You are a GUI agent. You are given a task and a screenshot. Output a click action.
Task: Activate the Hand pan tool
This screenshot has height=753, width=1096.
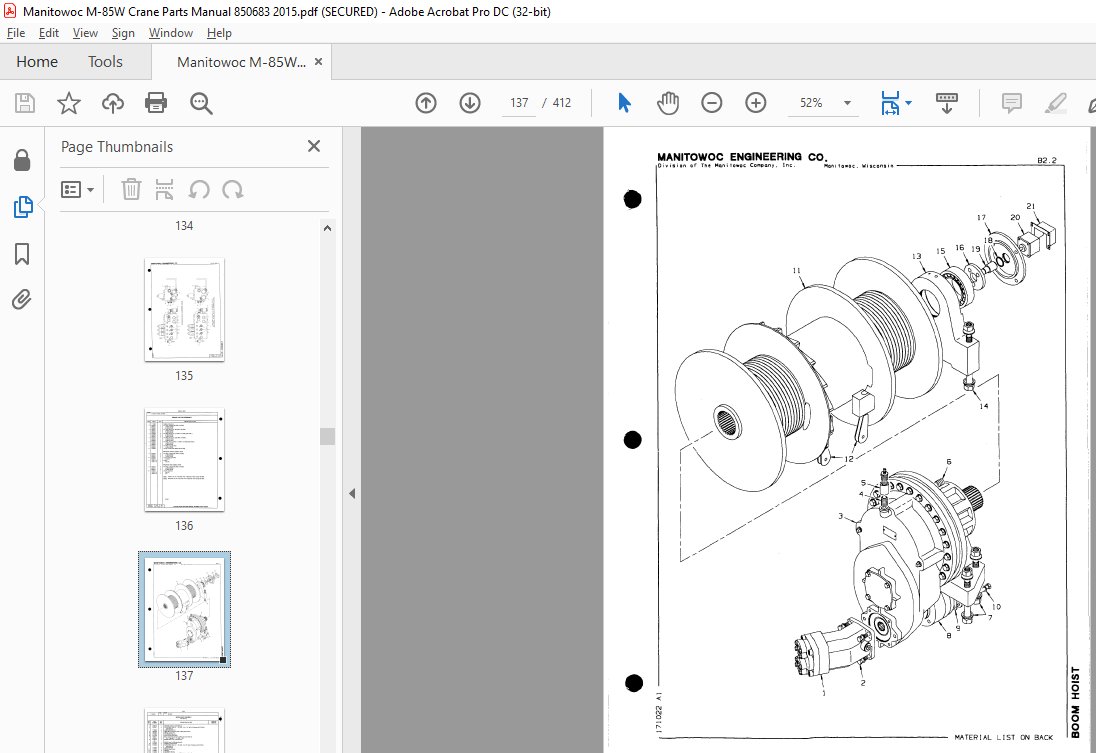pyautogui.click(x=668, y=103)
